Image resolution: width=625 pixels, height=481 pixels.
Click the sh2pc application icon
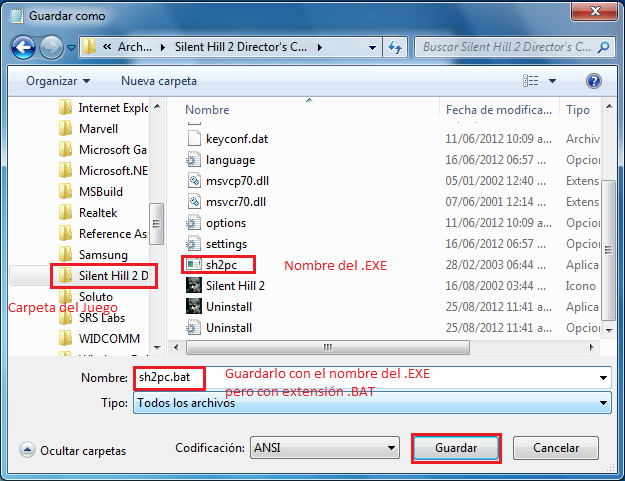(x=194, y=264)
